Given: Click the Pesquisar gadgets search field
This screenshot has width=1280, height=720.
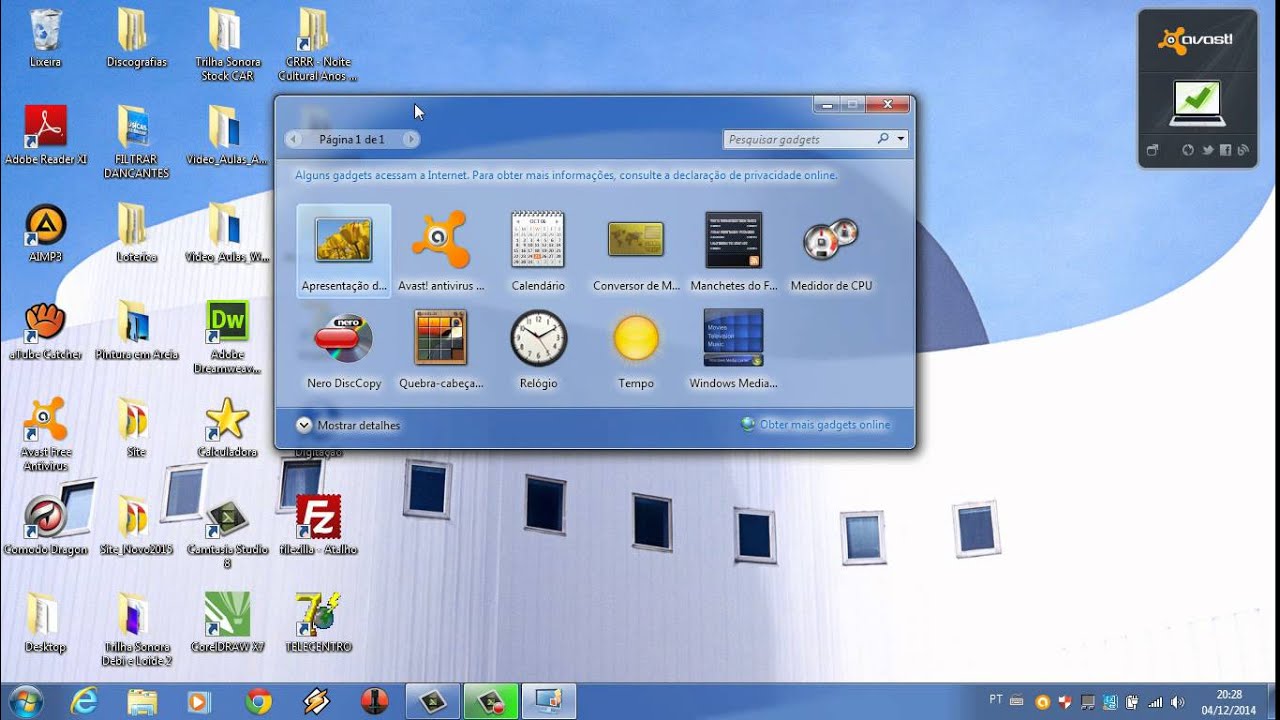Looking at the screenshot, I should coord(800,139).
